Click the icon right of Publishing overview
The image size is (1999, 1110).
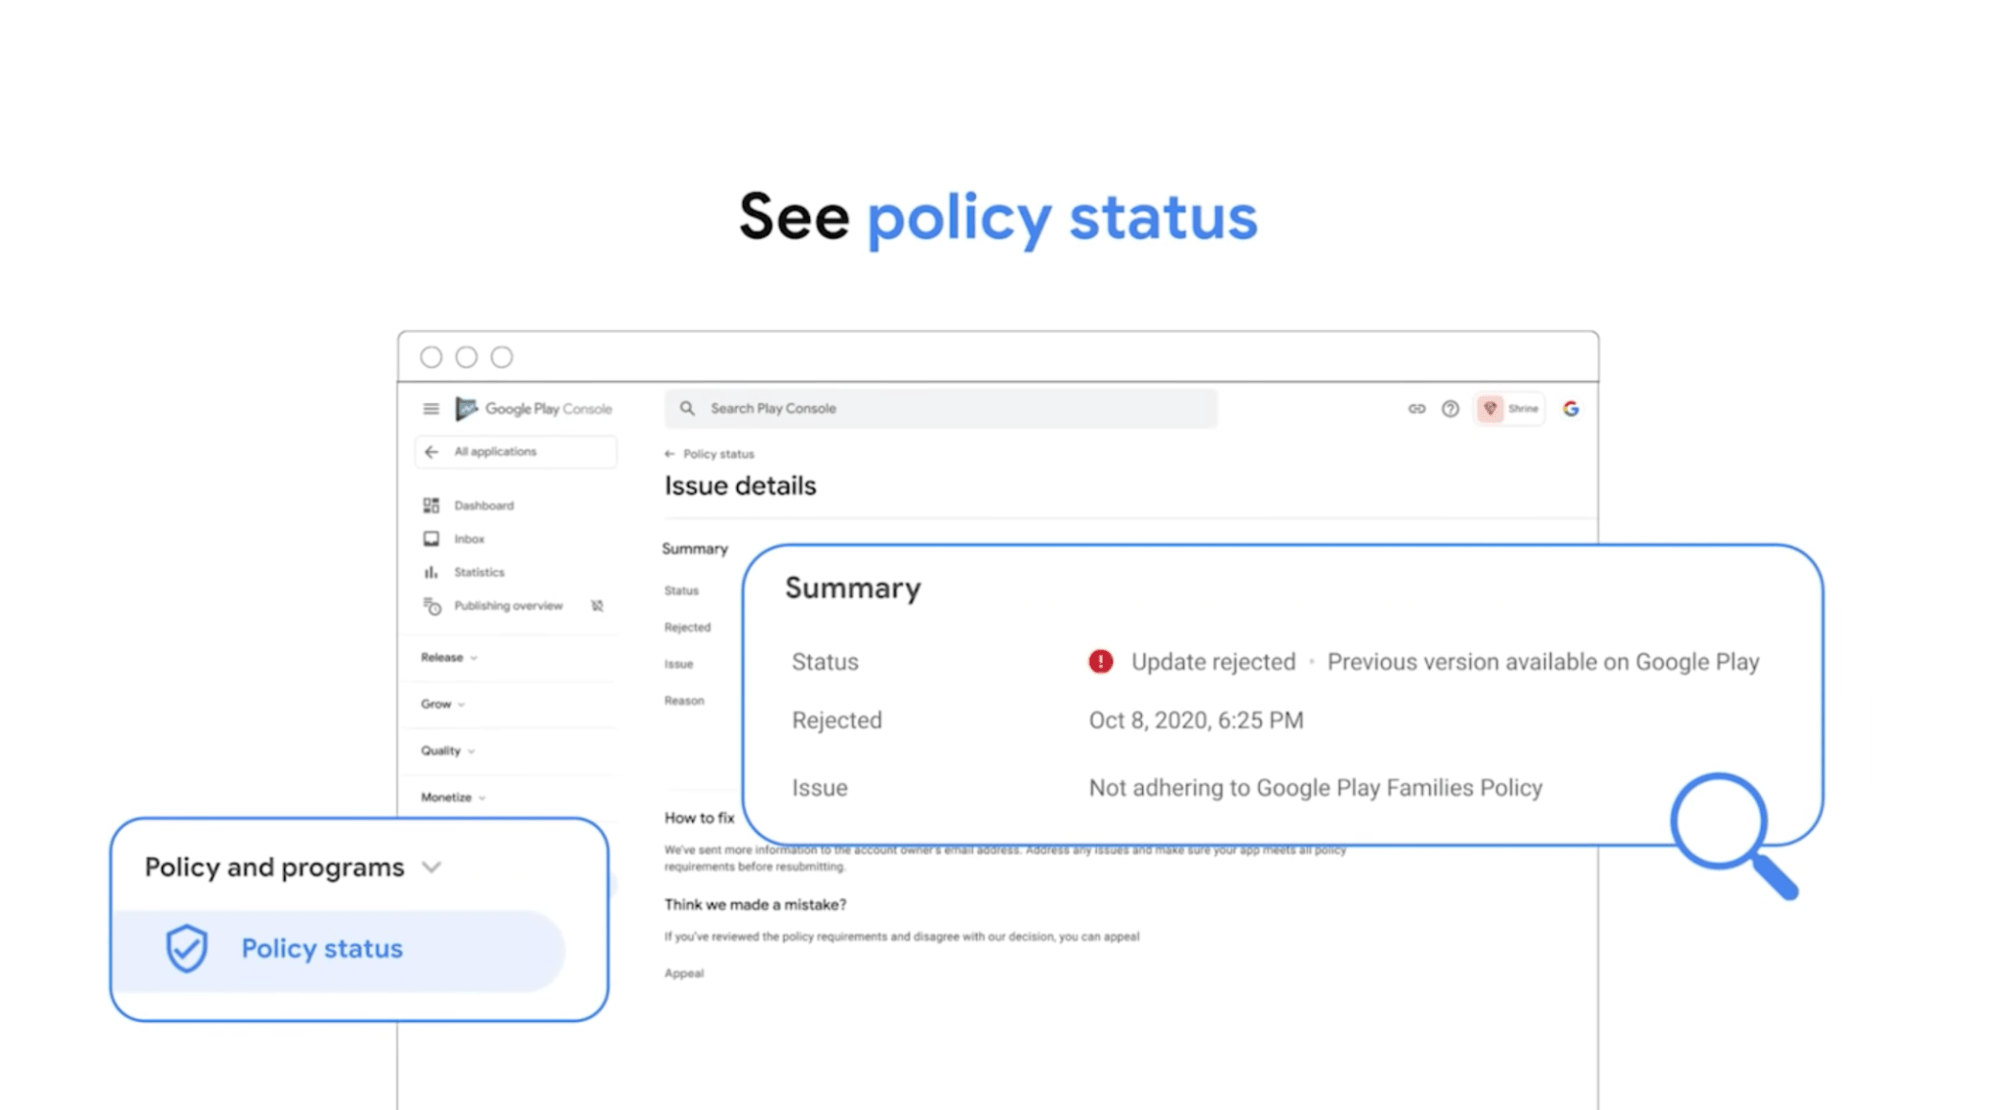coord(597,606)
